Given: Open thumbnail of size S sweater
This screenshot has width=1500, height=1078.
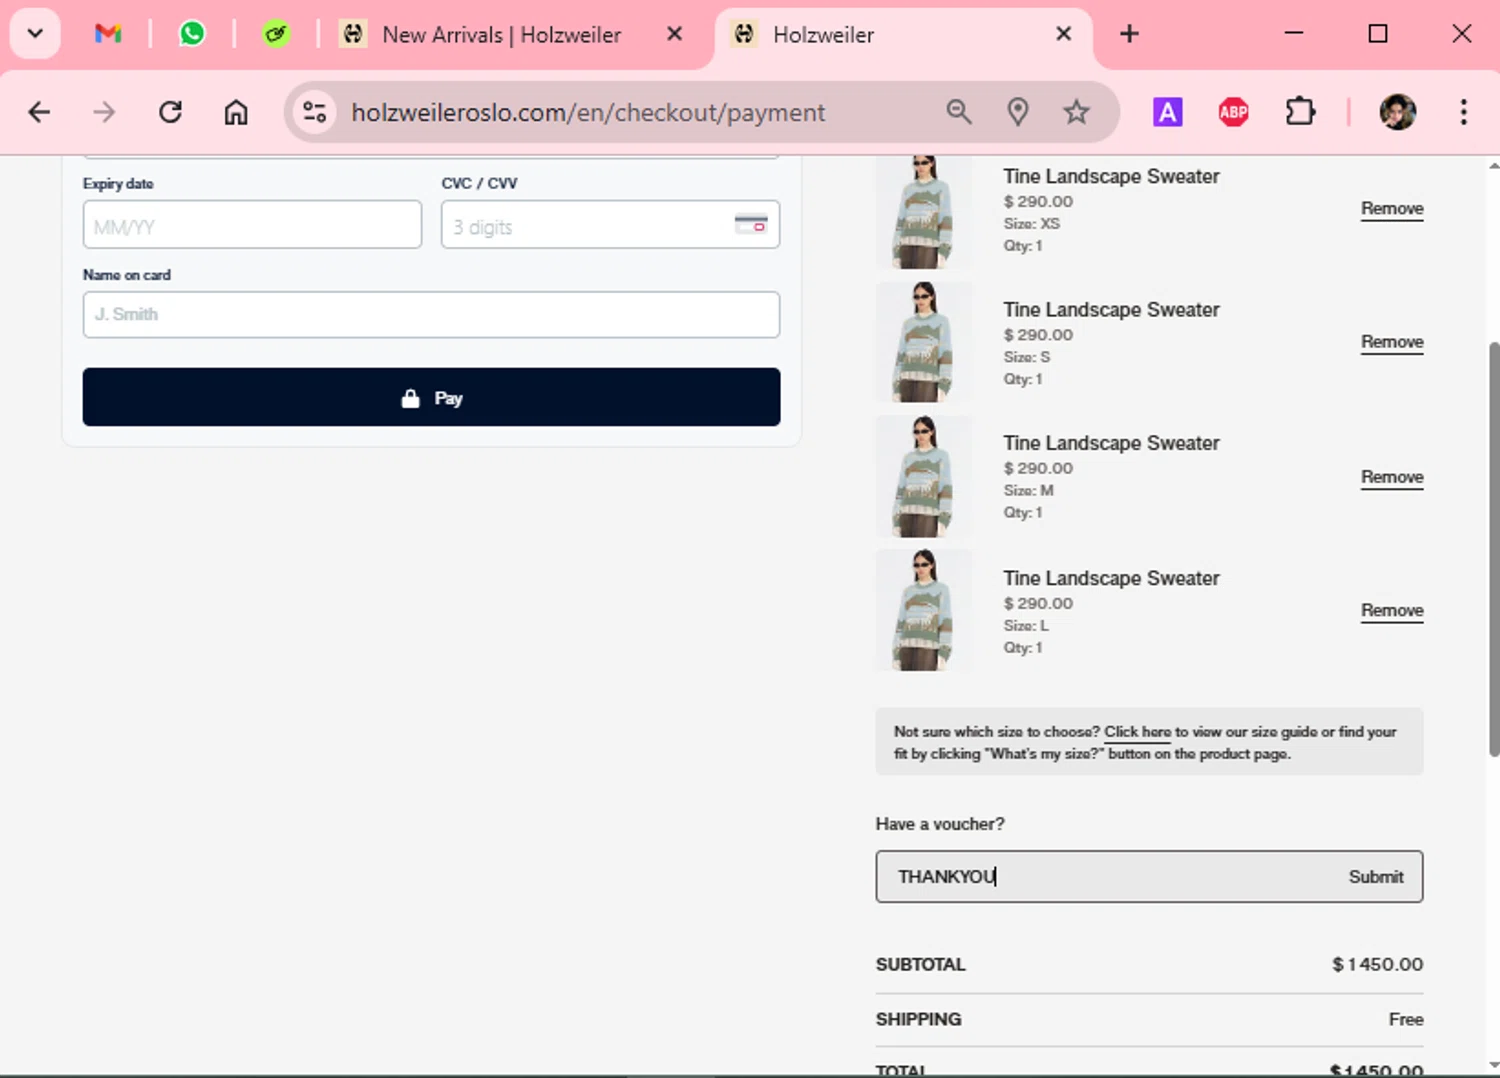Looking at the screenshot, I should pos(923,342).
